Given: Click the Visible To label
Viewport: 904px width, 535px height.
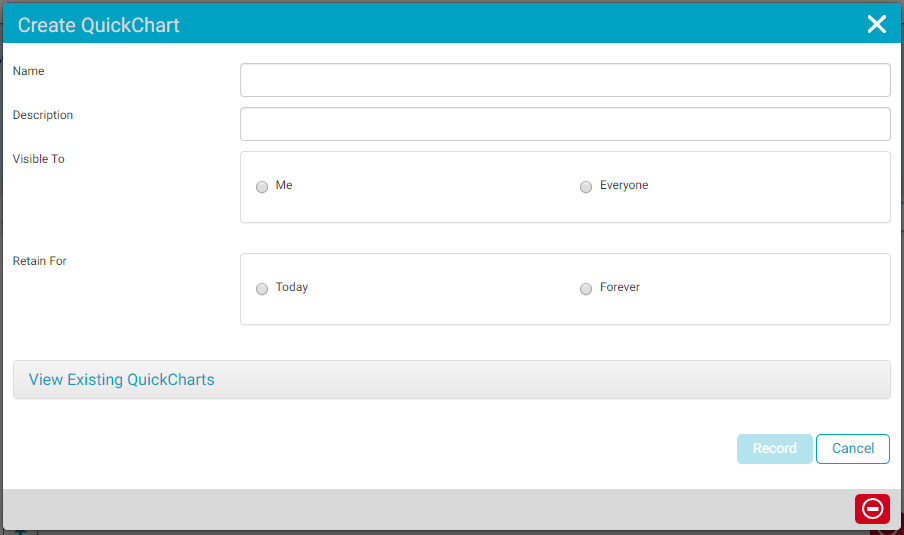Looking at the screenshot, I should [39, 159].
